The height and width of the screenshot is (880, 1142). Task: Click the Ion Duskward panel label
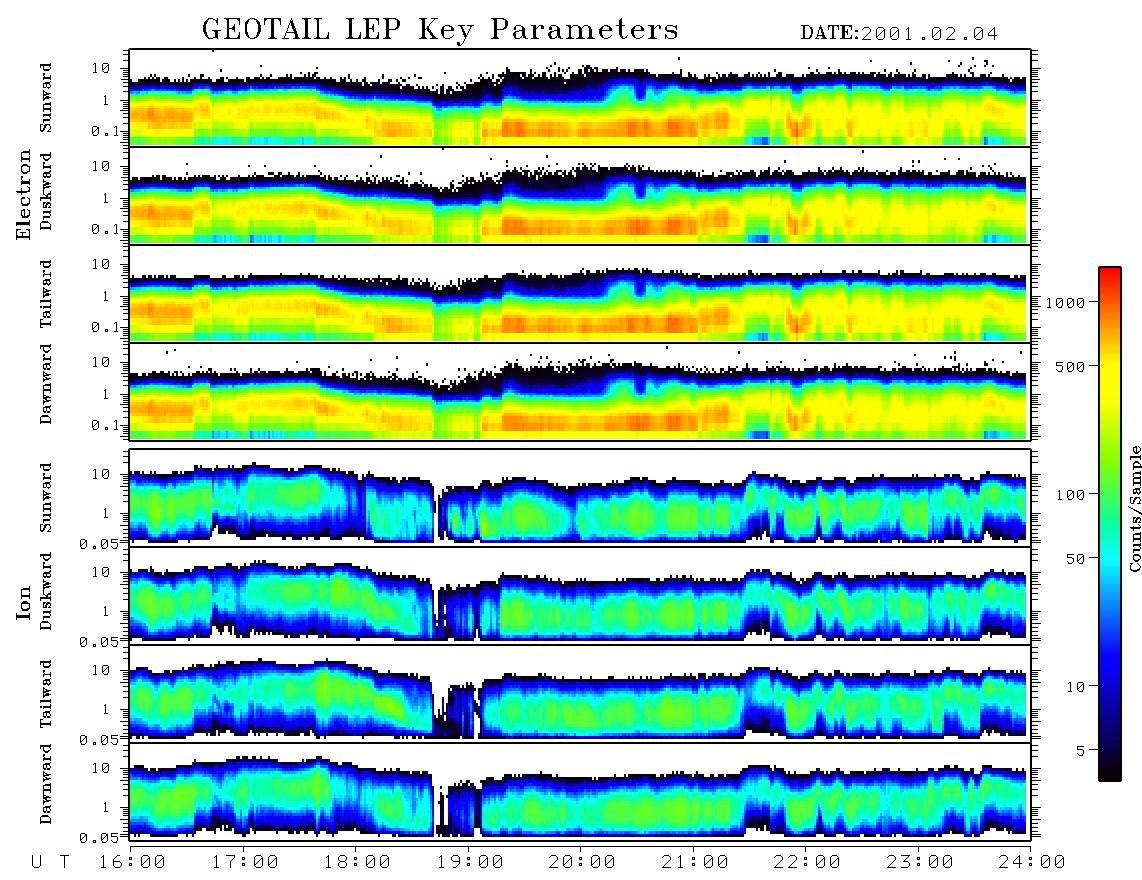[46, 591]
